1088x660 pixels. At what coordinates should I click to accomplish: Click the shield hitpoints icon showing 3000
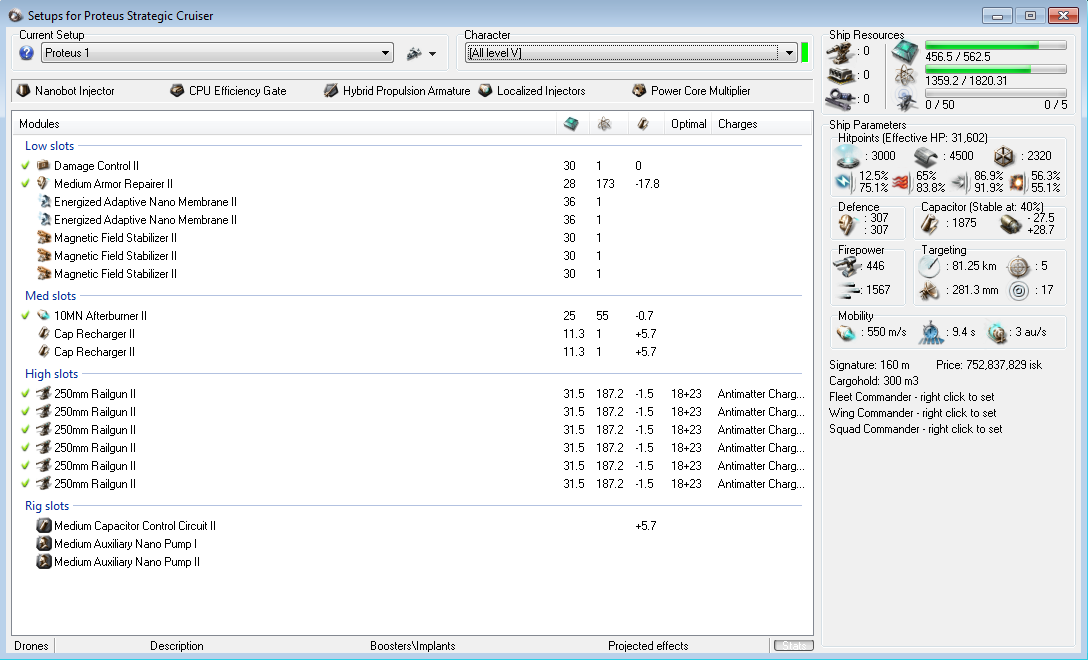[848, 156]
